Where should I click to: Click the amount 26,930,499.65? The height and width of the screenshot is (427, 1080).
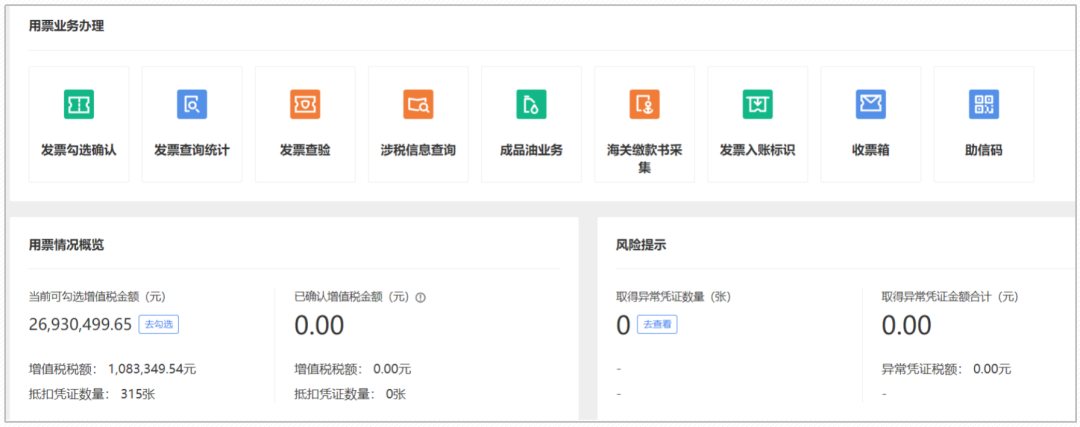81,325
